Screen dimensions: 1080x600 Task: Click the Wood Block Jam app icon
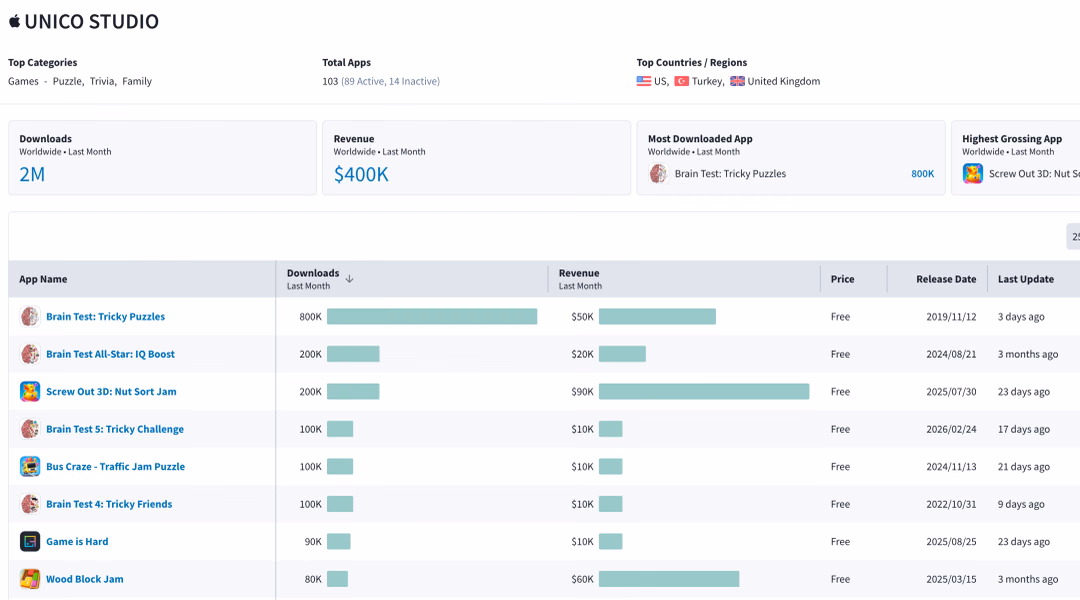pos(30,579)
